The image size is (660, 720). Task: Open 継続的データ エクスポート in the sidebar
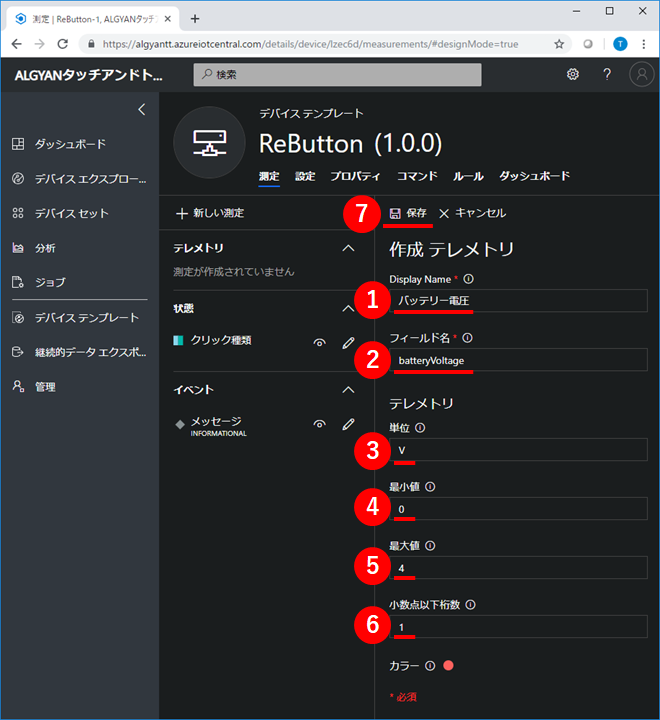pyautogui.click(x=79, y=352)
